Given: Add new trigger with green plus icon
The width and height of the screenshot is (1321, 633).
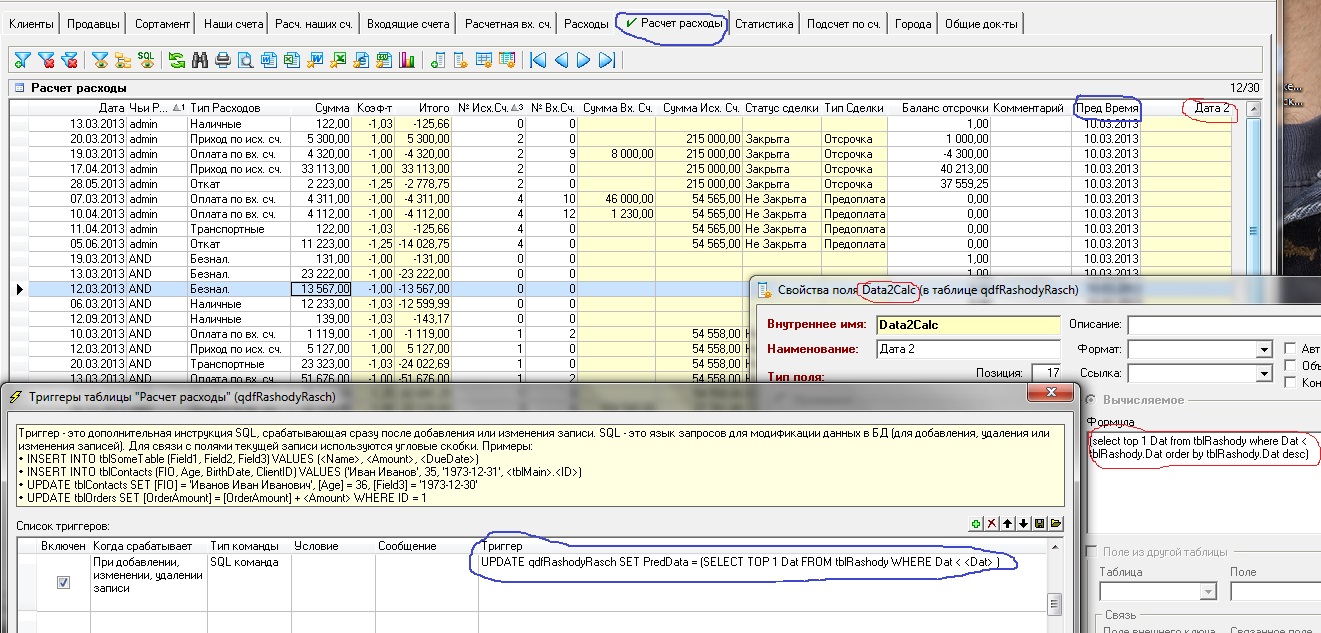Looking at the screenshot, I should tap(975, 523).
